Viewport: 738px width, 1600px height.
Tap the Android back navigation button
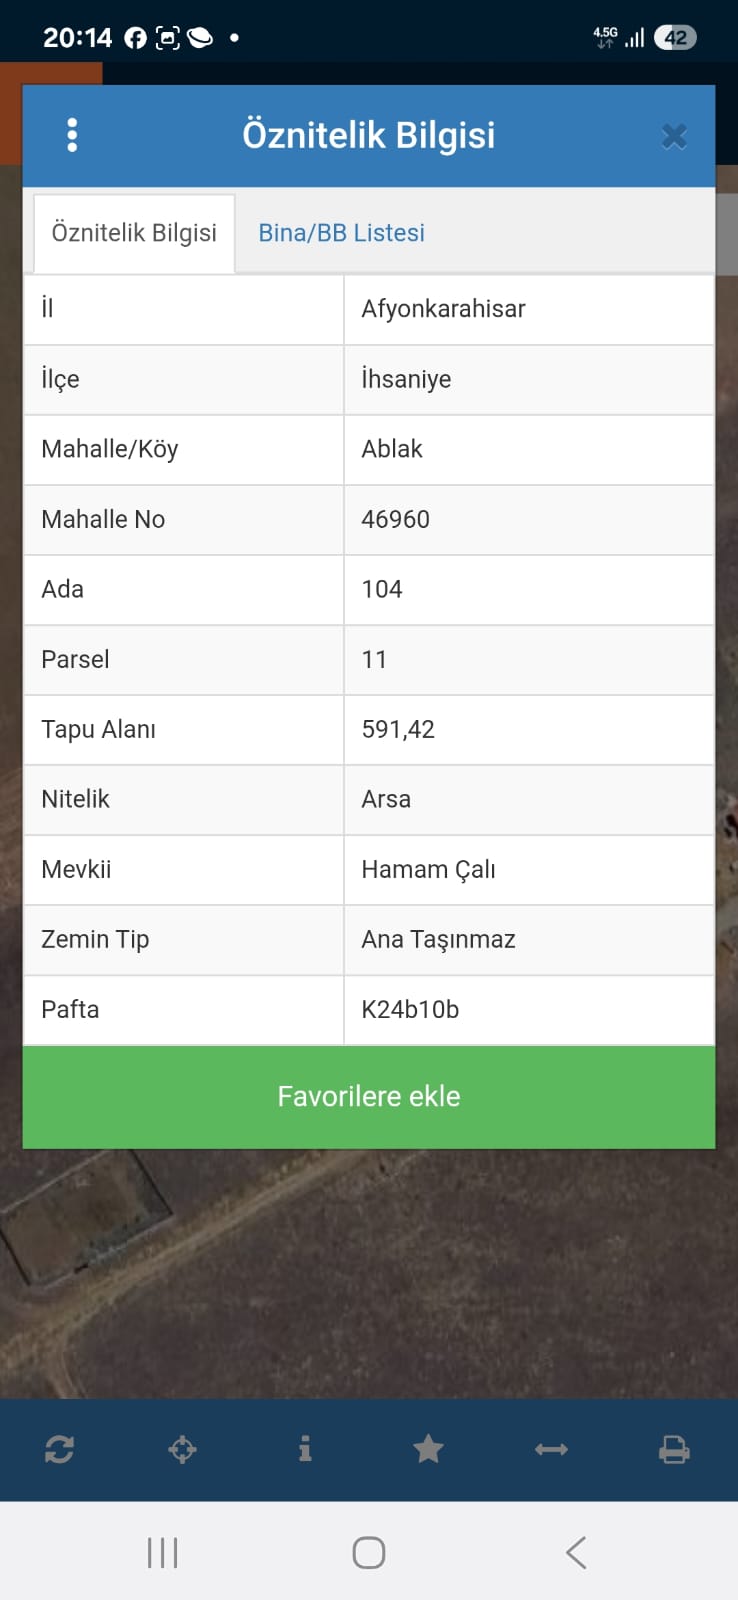[x=576, y=1552]
